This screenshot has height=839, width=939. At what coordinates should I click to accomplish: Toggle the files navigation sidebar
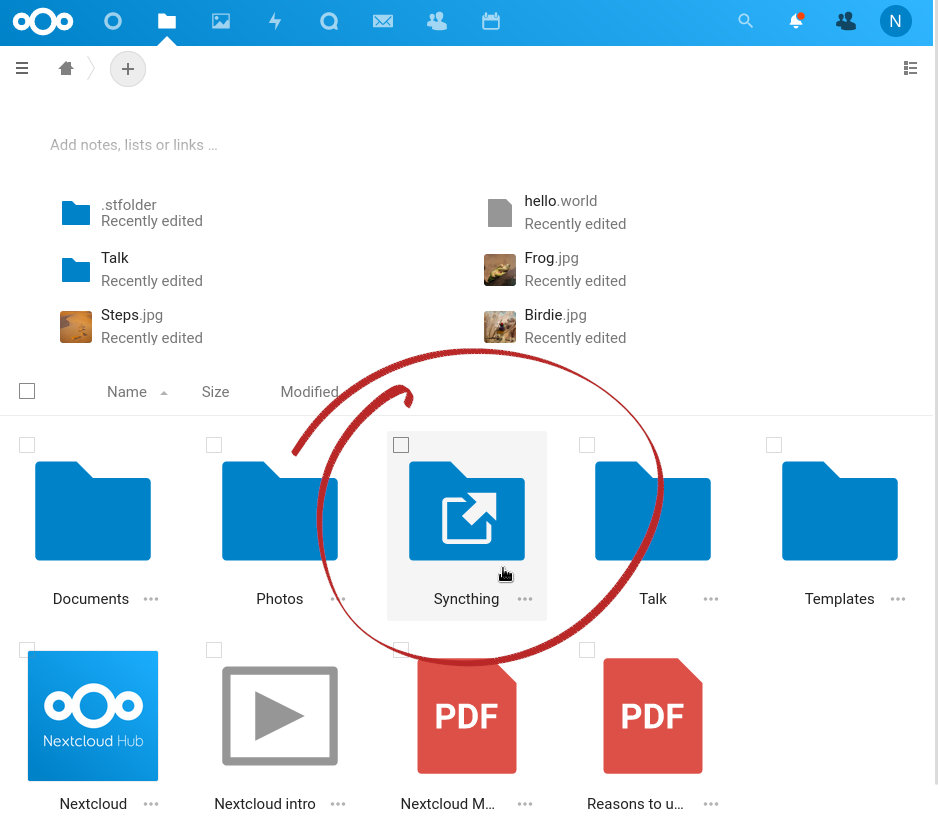[22, 68]
